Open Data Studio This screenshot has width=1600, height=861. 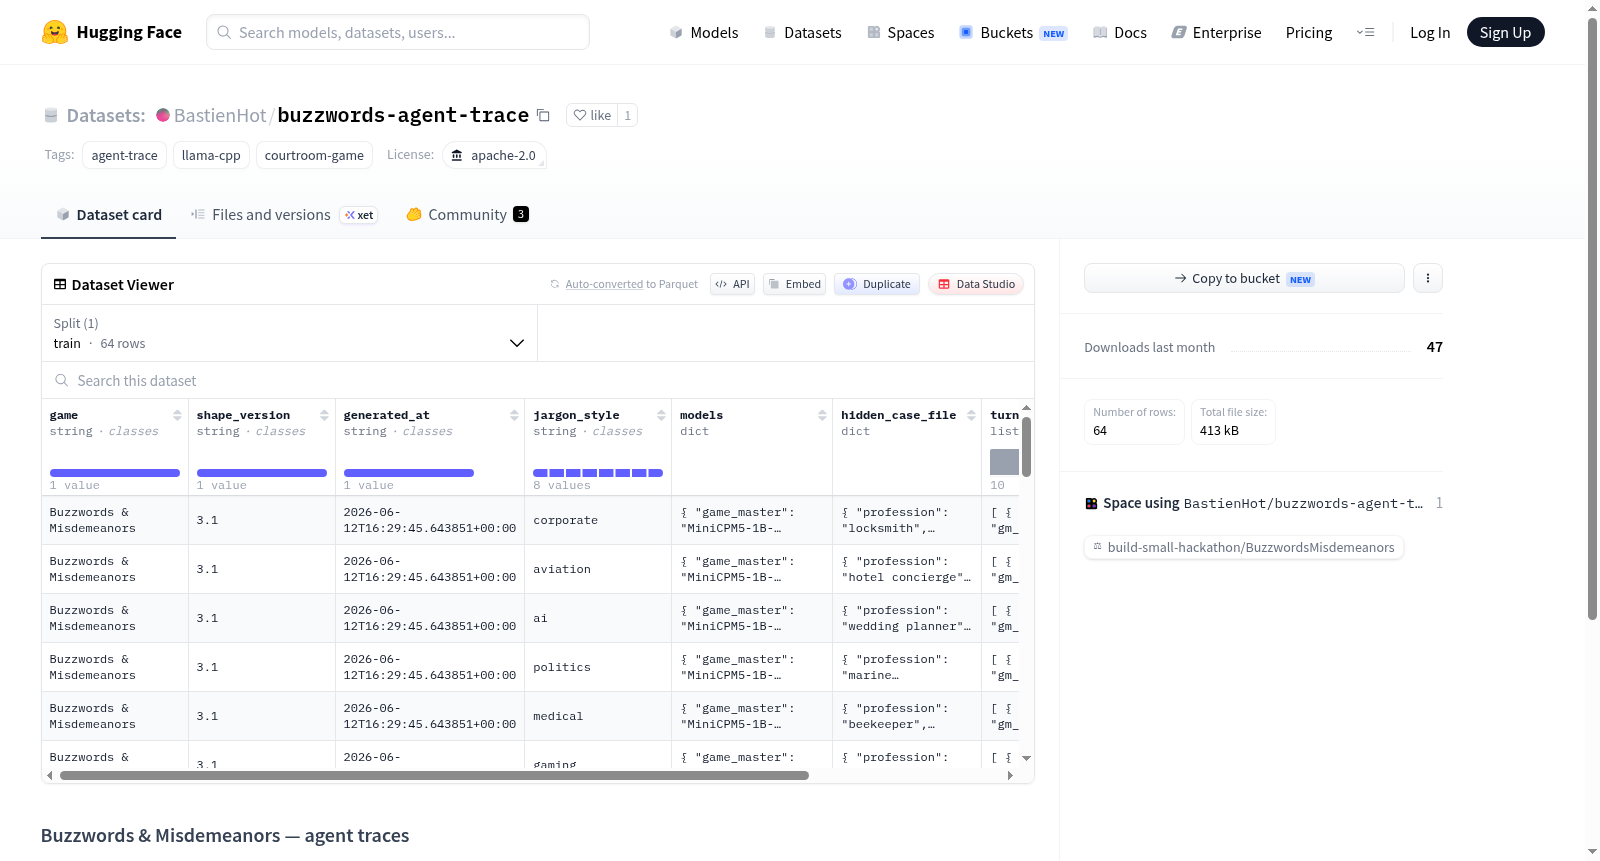pyautogui.click(x=975, y=284)
